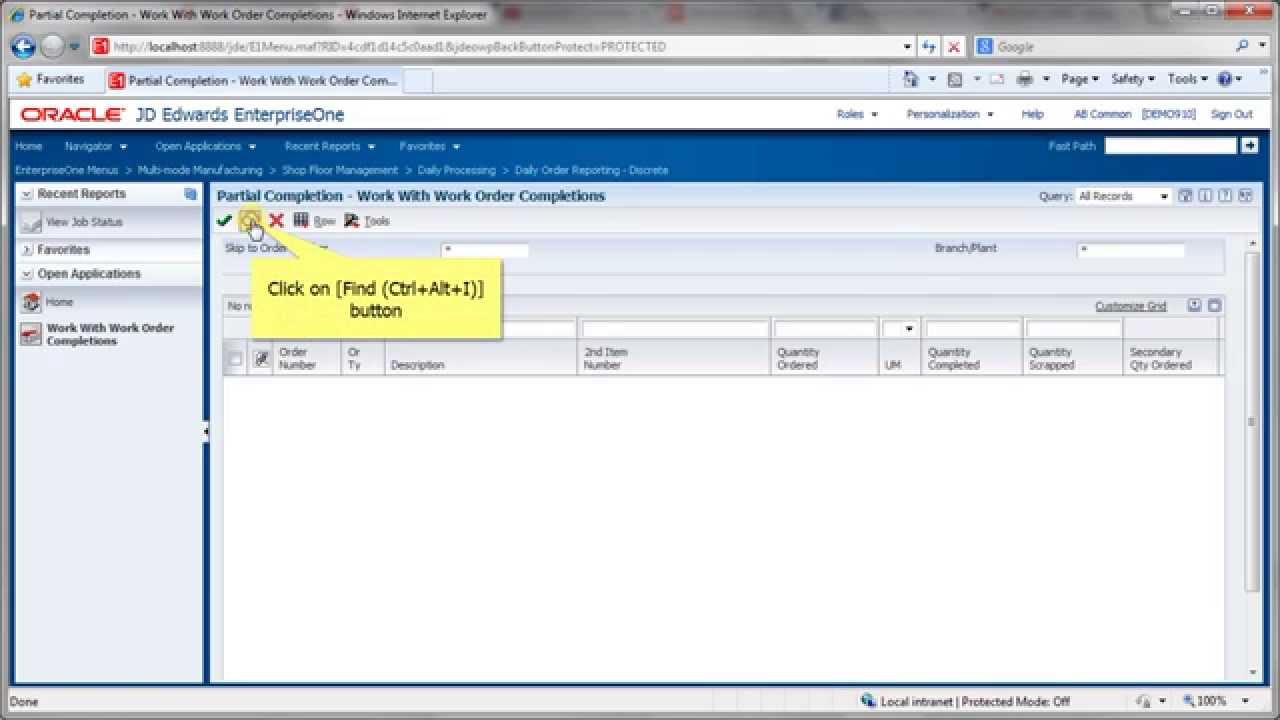
Task: Open the form Tools exit menu
Action: tap(367, 221)
